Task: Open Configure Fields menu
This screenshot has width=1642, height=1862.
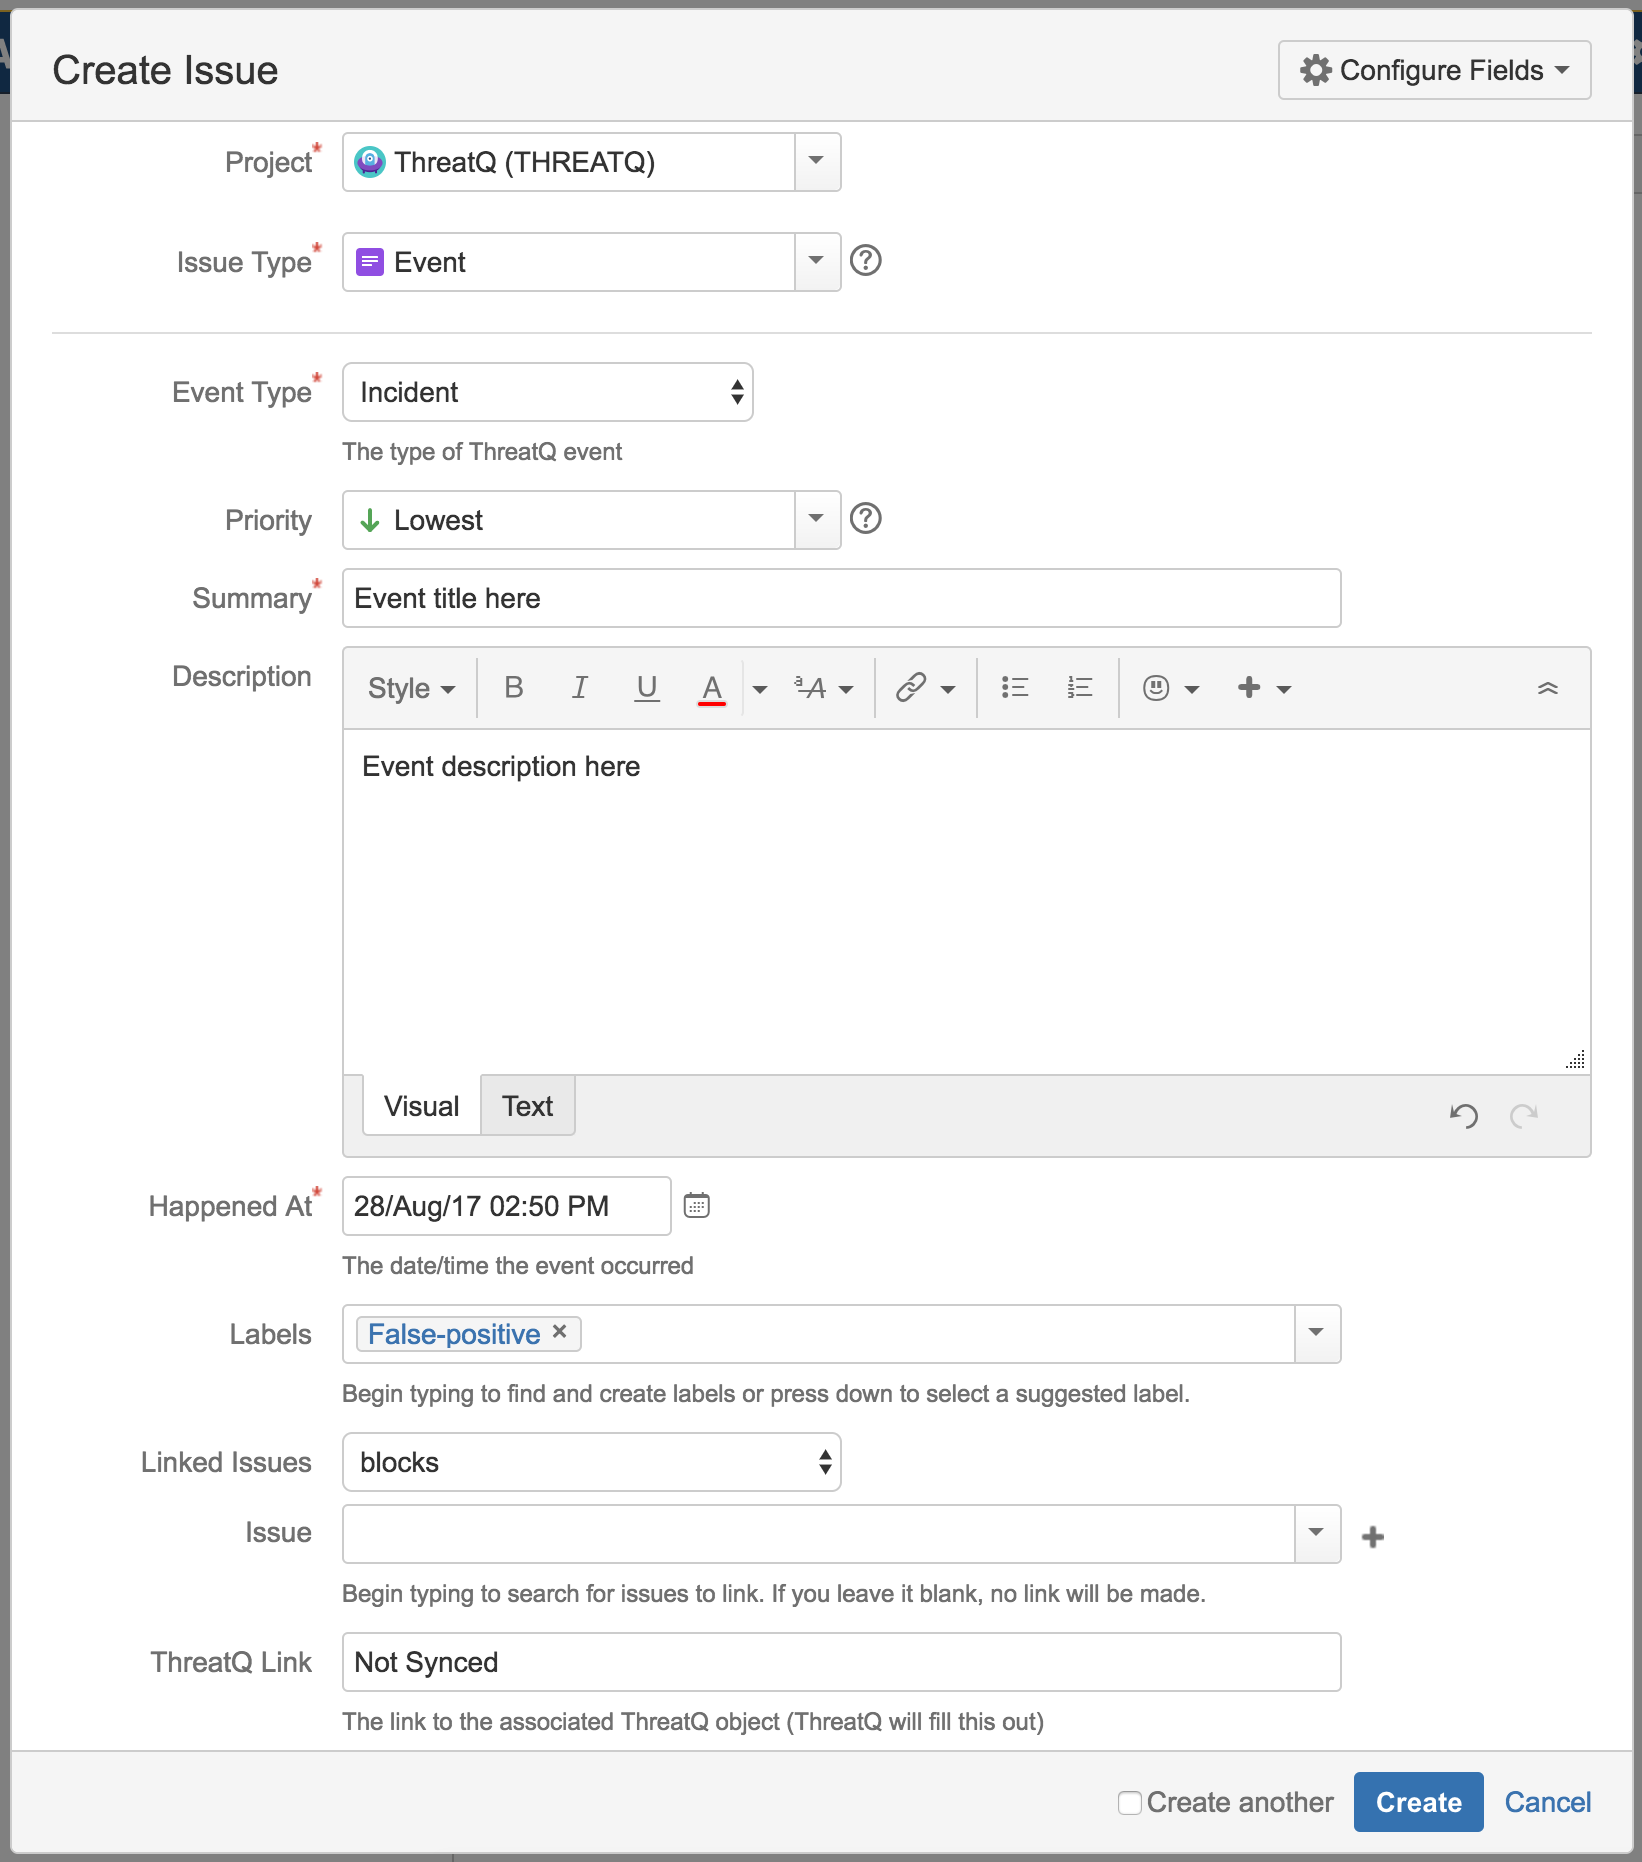Action: [1434, 70]
